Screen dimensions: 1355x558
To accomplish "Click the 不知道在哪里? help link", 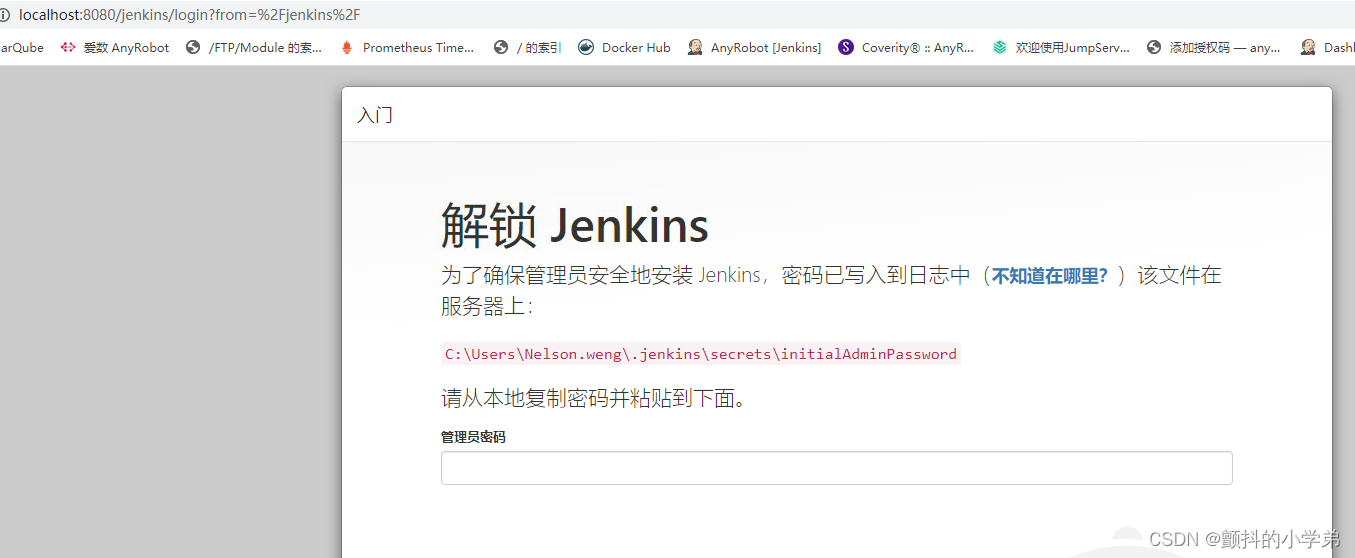I will (1049, 276).
